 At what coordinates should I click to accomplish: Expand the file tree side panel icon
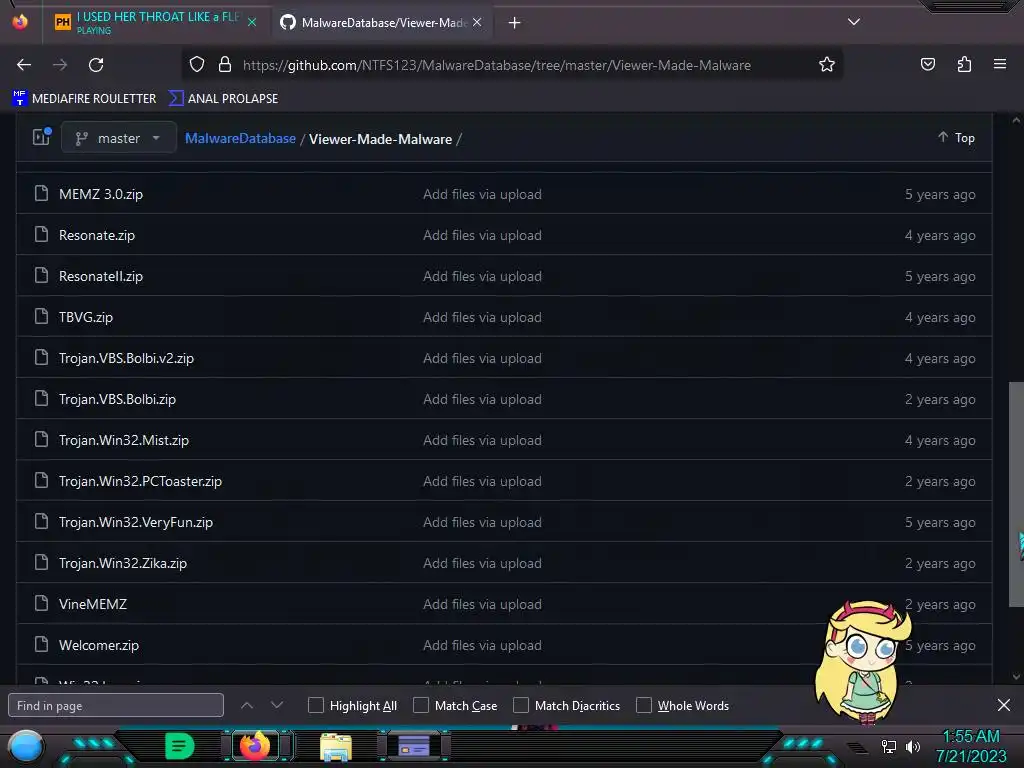tap(42, 136)
